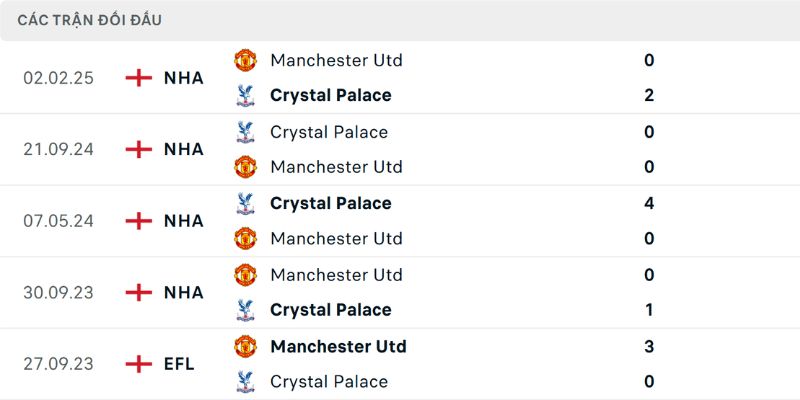Click Manchester Utd's score of 3
The width and height of the screenshot is (800, 400).
649,346
